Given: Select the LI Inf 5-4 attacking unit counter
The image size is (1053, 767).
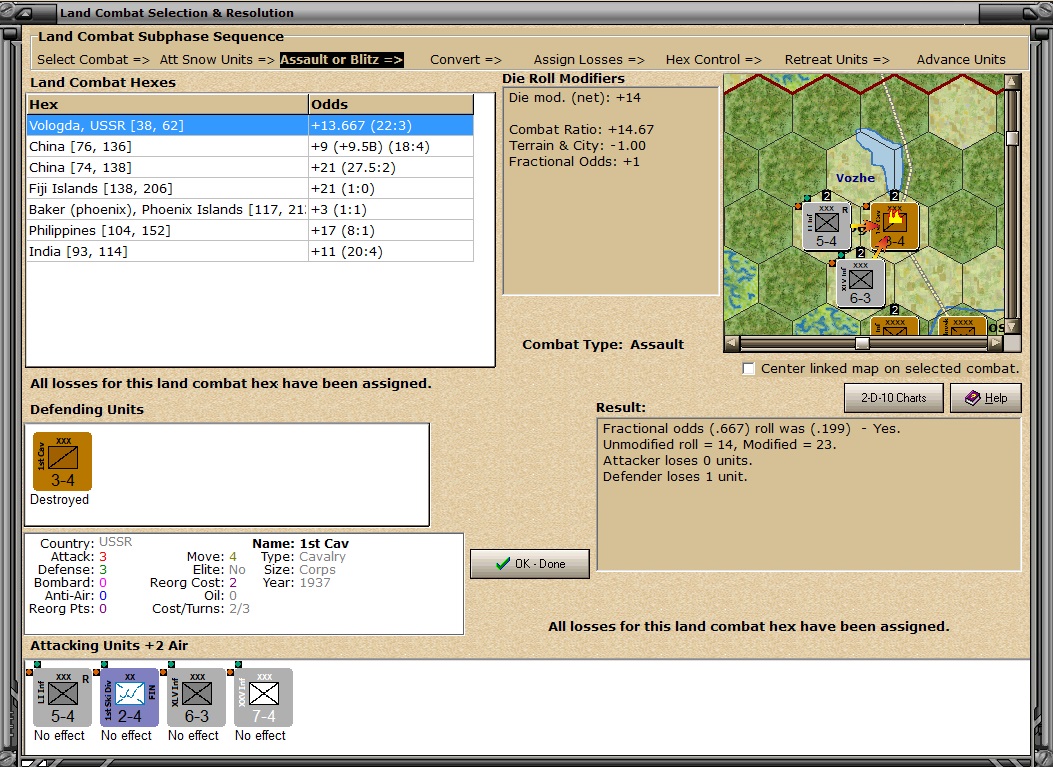Looking at the screenshot, I should (62, 697).
